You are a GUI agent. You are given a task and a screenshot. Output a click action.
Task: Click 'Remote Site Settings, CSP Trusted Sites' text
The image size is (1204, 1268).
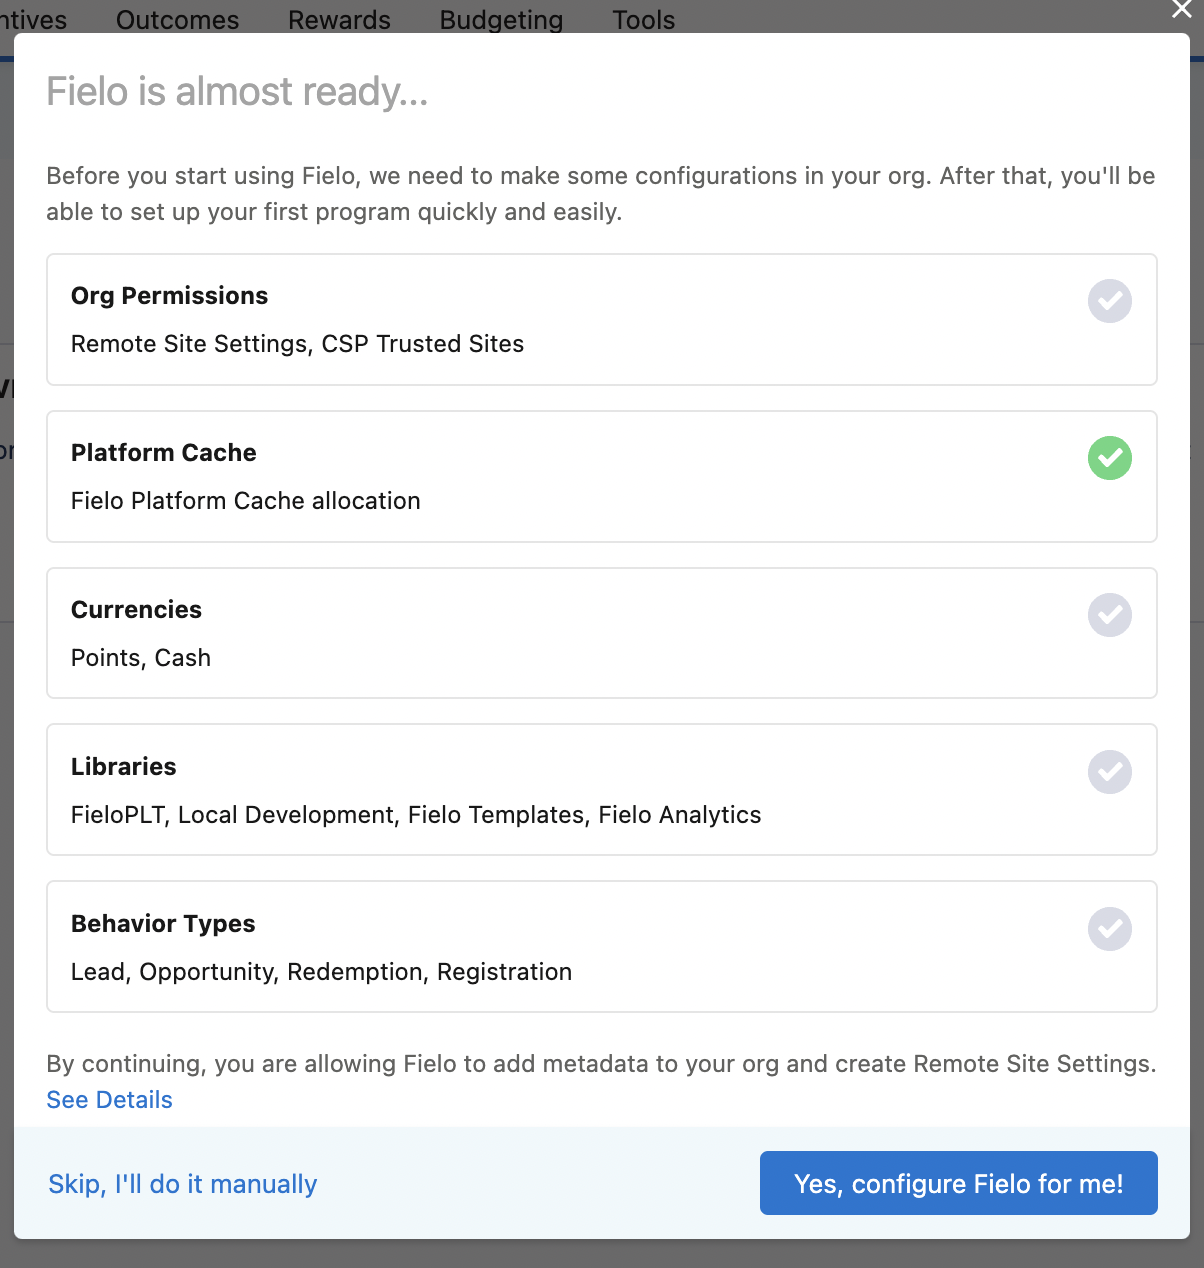point(298,344)
